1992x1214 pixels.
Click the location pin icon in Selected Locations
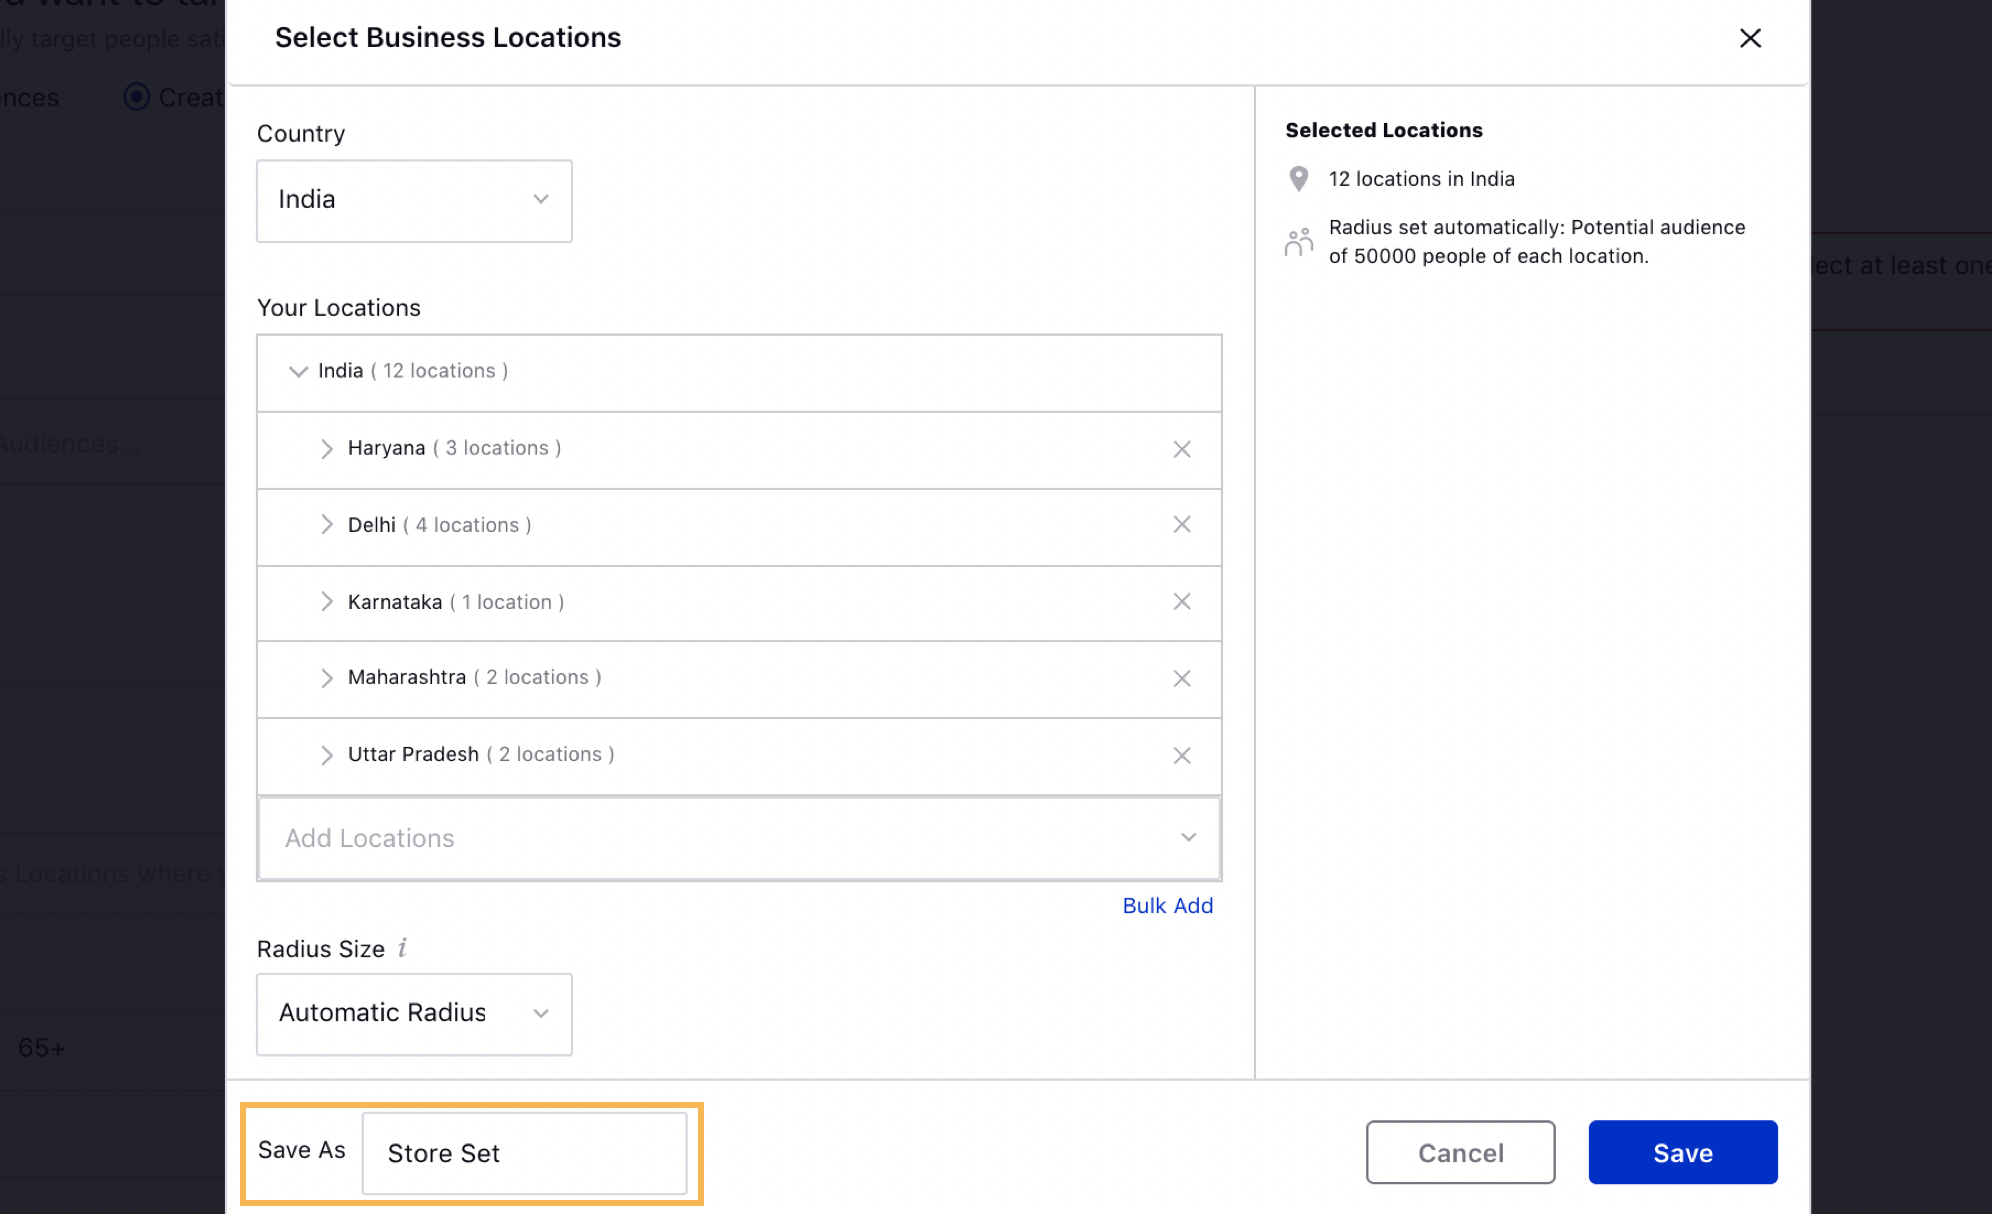click(x=1298, y=178)
